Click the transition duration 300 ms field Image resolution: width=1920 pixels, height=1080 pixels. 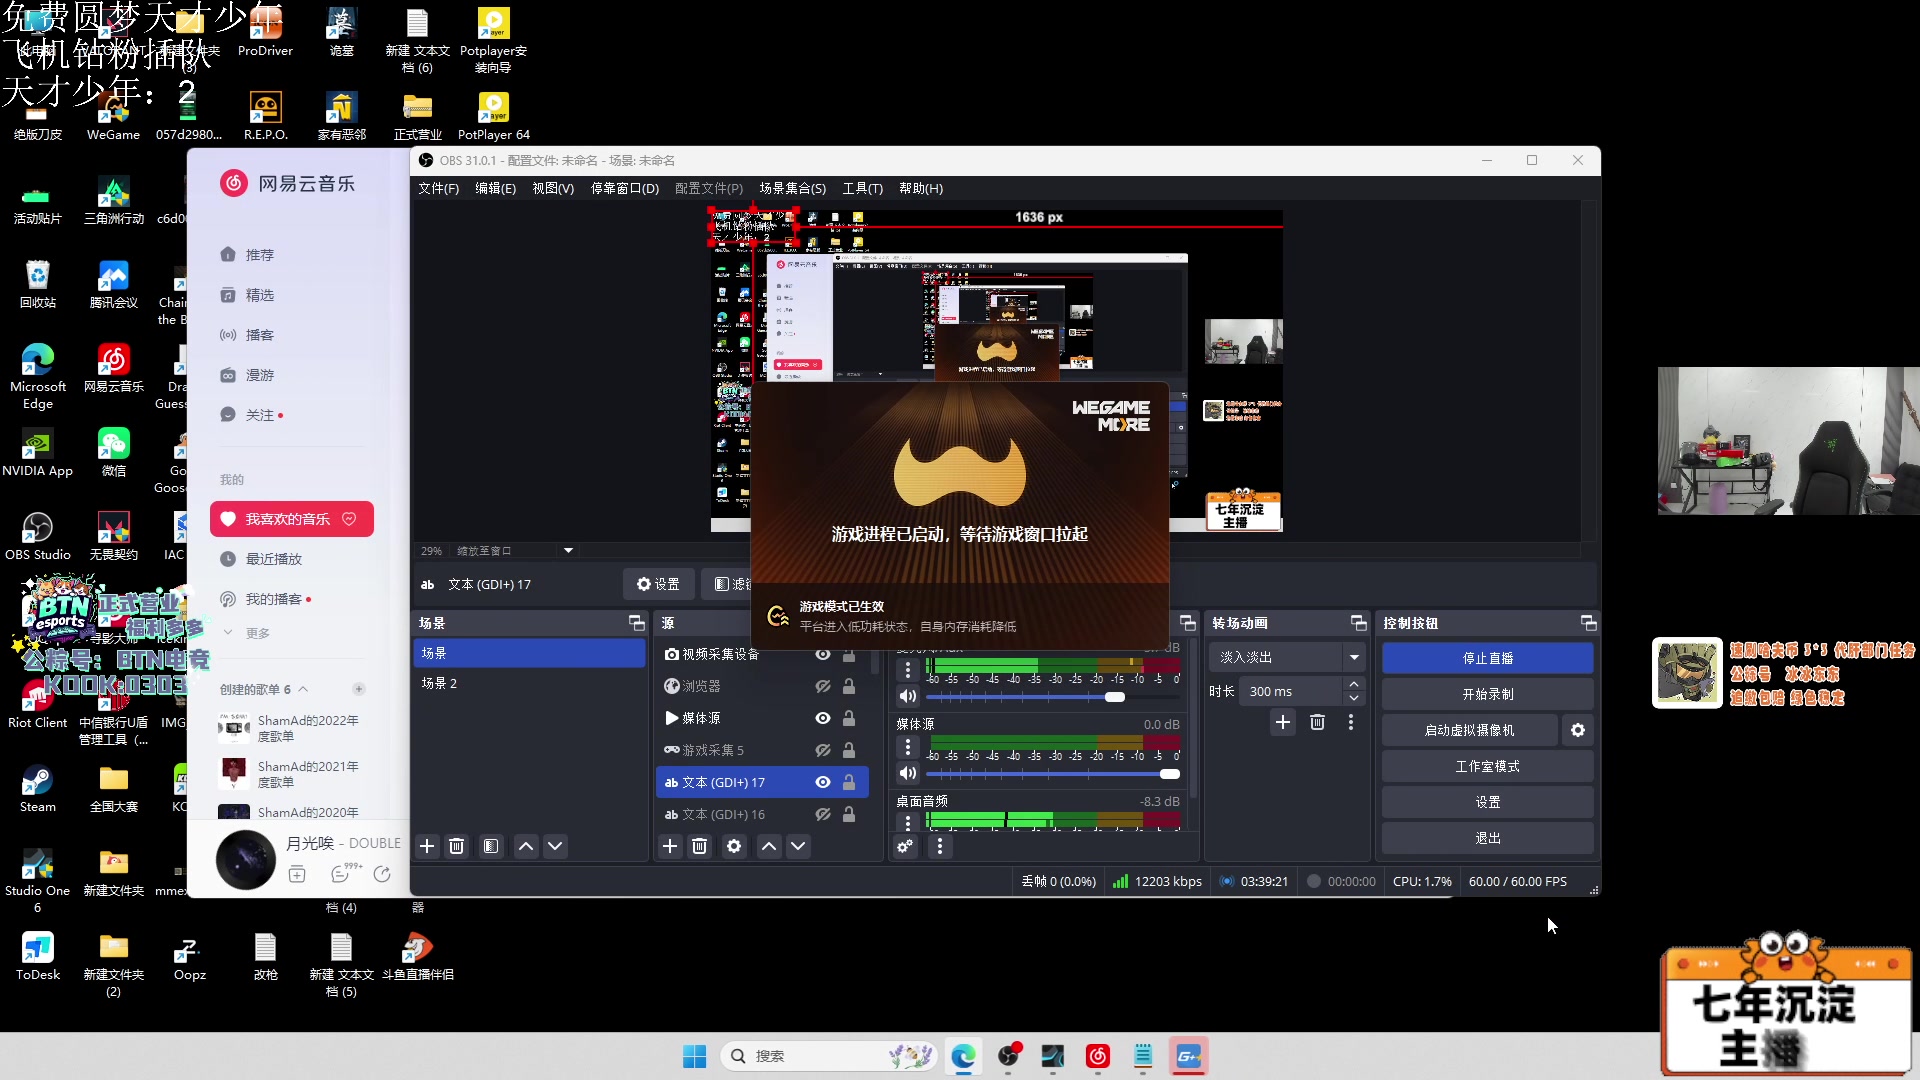point(1290,691)
